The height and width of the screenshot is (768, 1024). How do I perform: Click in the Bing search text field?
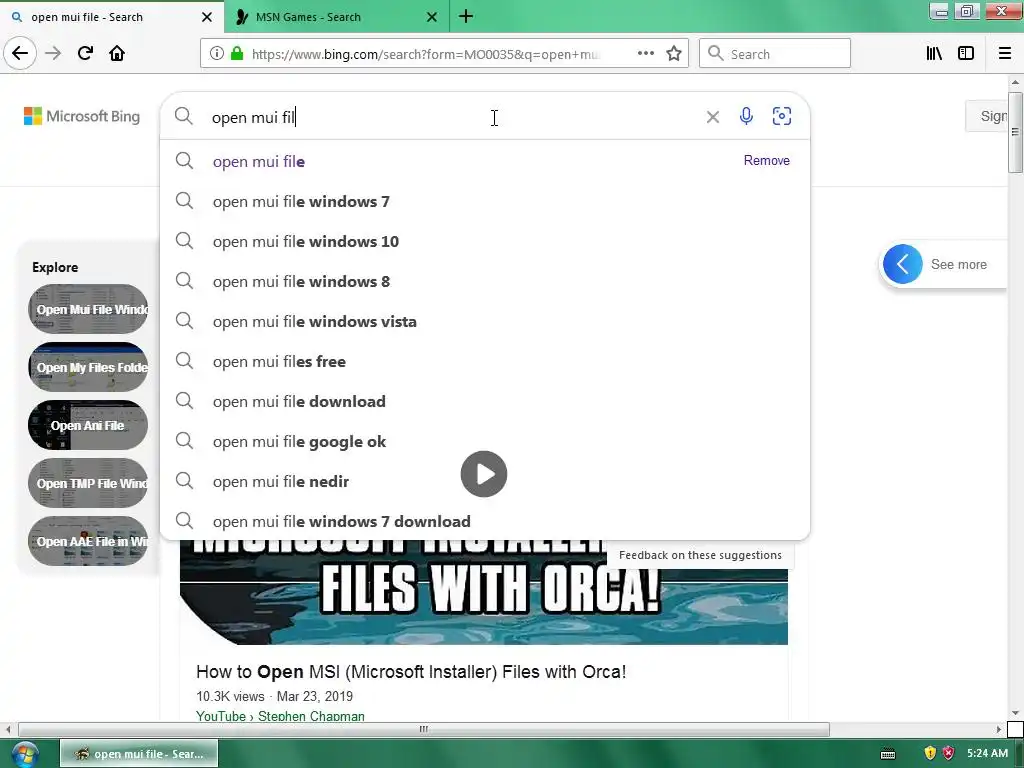pyautogui.click(x=451, y=117)
